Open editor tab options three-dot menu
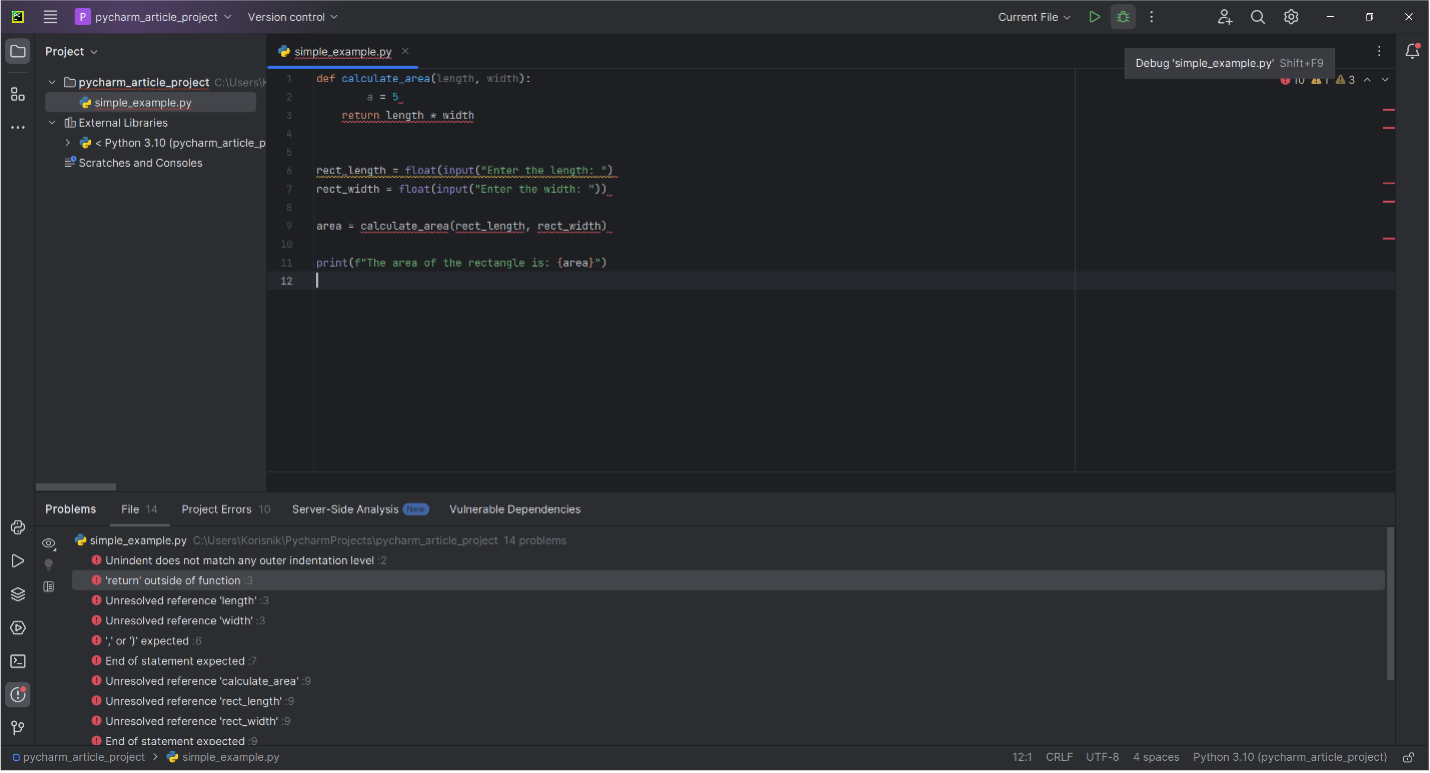The height and width of the screenshot is (773, 1430). (x=1379, y=51)
